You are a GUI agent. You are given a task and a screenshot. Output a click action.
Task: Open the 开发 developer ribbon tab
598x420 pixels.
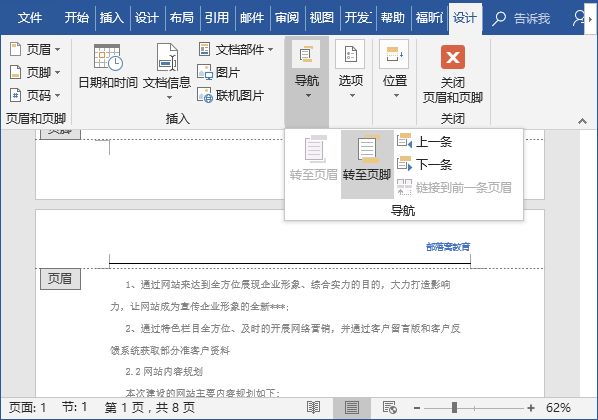[x=358, y=18]
